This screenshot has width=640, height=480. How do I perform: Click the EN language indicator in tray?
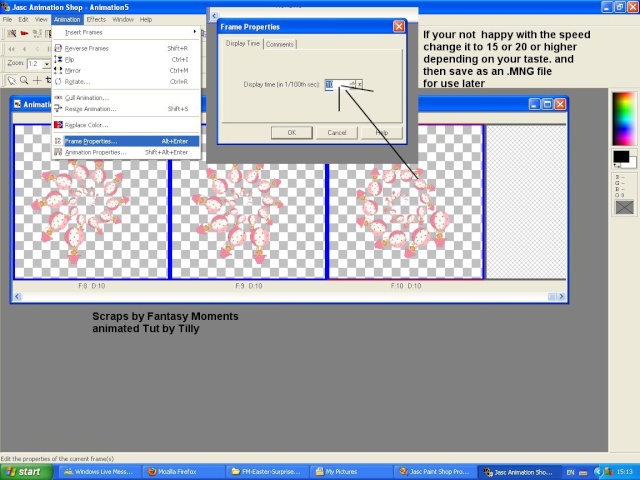click(x=571, y=472)
